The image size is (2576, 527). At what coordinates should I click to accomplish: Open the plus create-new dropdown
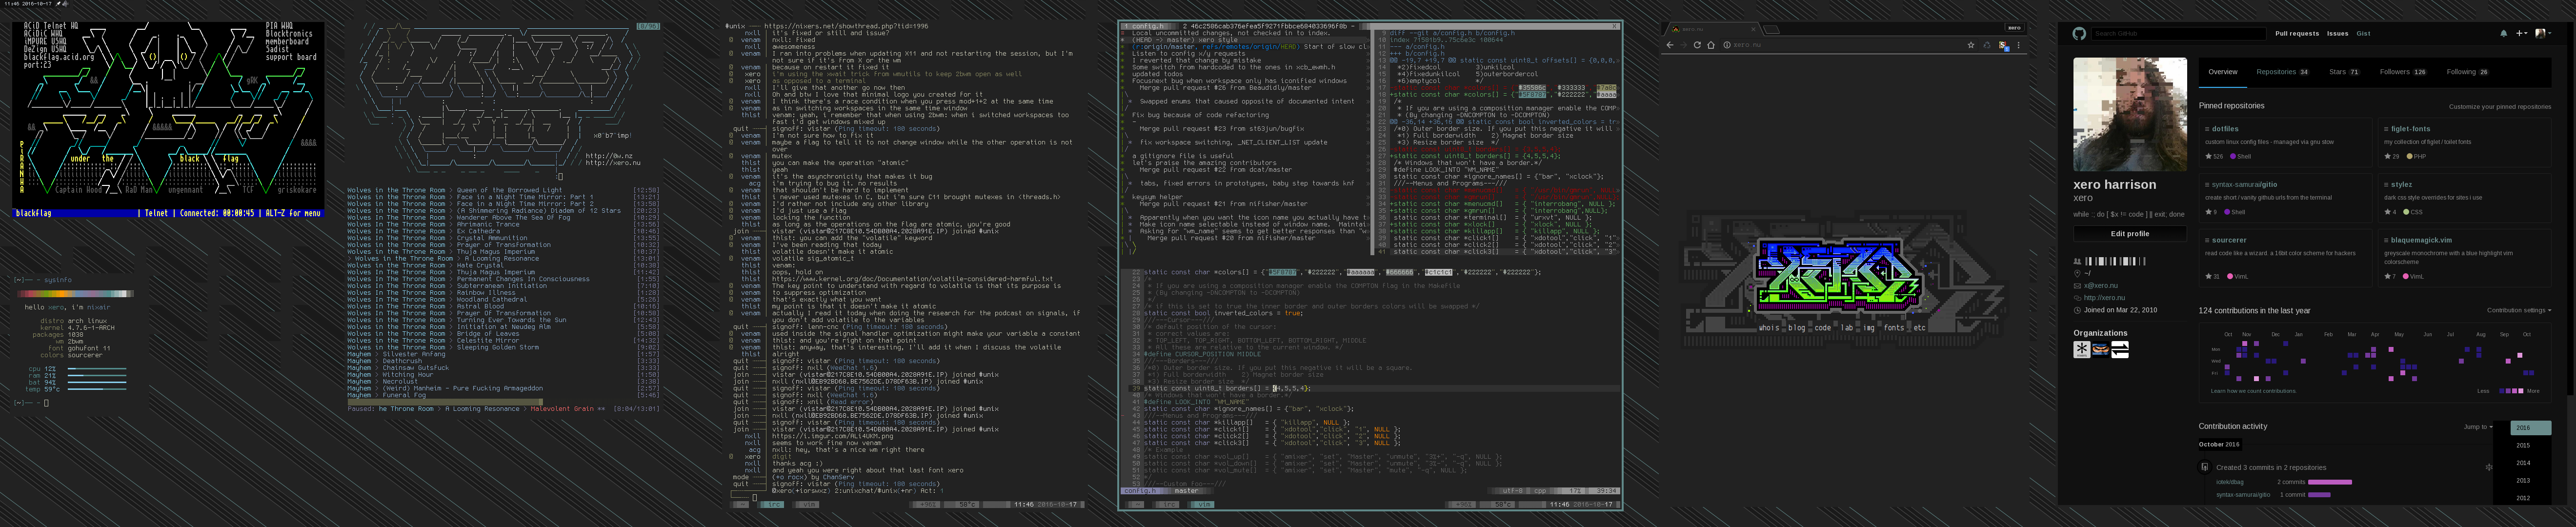(x=2521, y=33)
